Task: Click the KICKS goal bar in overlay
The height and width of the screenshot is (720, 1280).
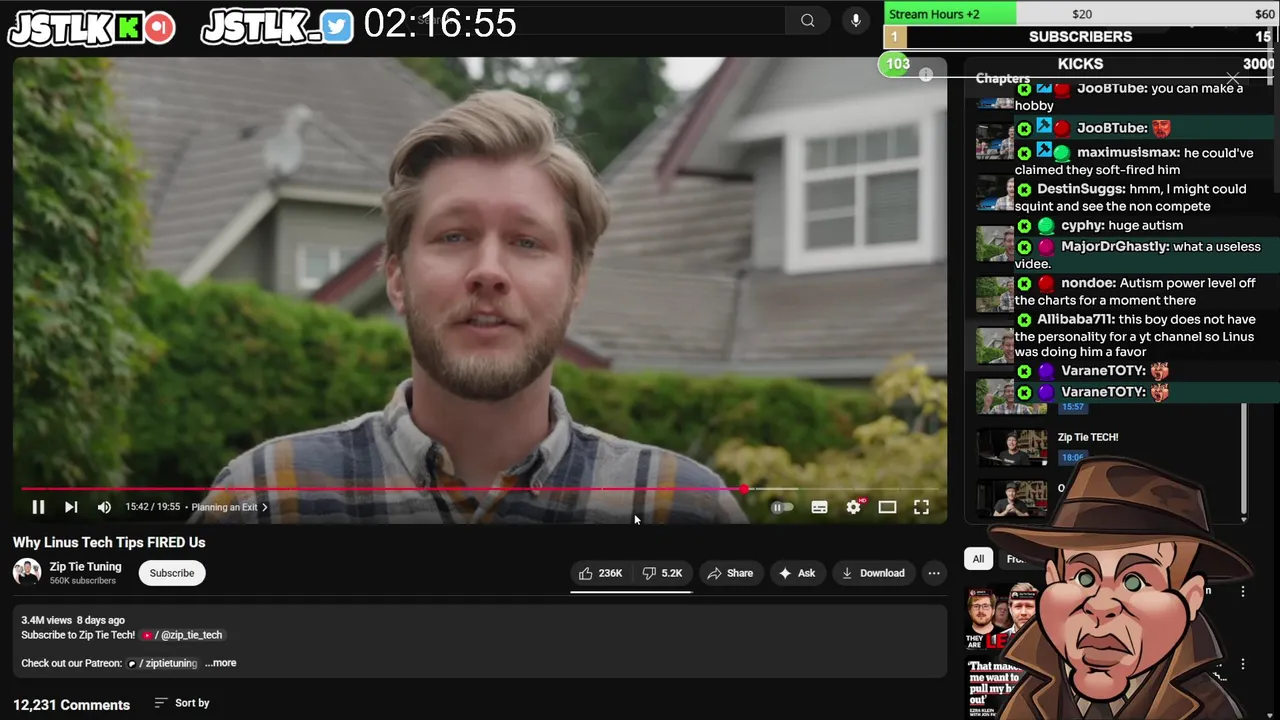Action: [1080, 64]
